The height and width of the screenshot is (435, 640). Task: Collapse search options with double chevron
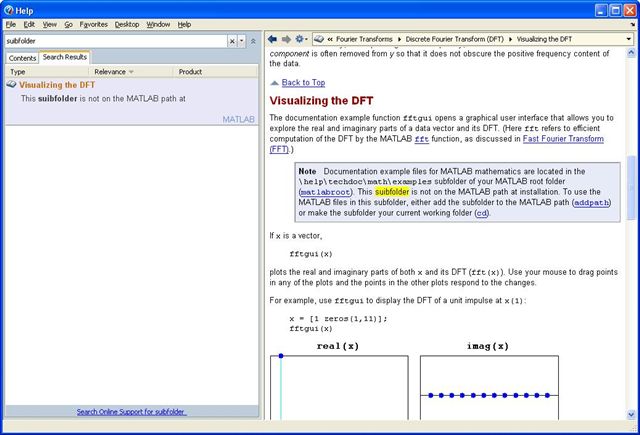coord(253,41)
